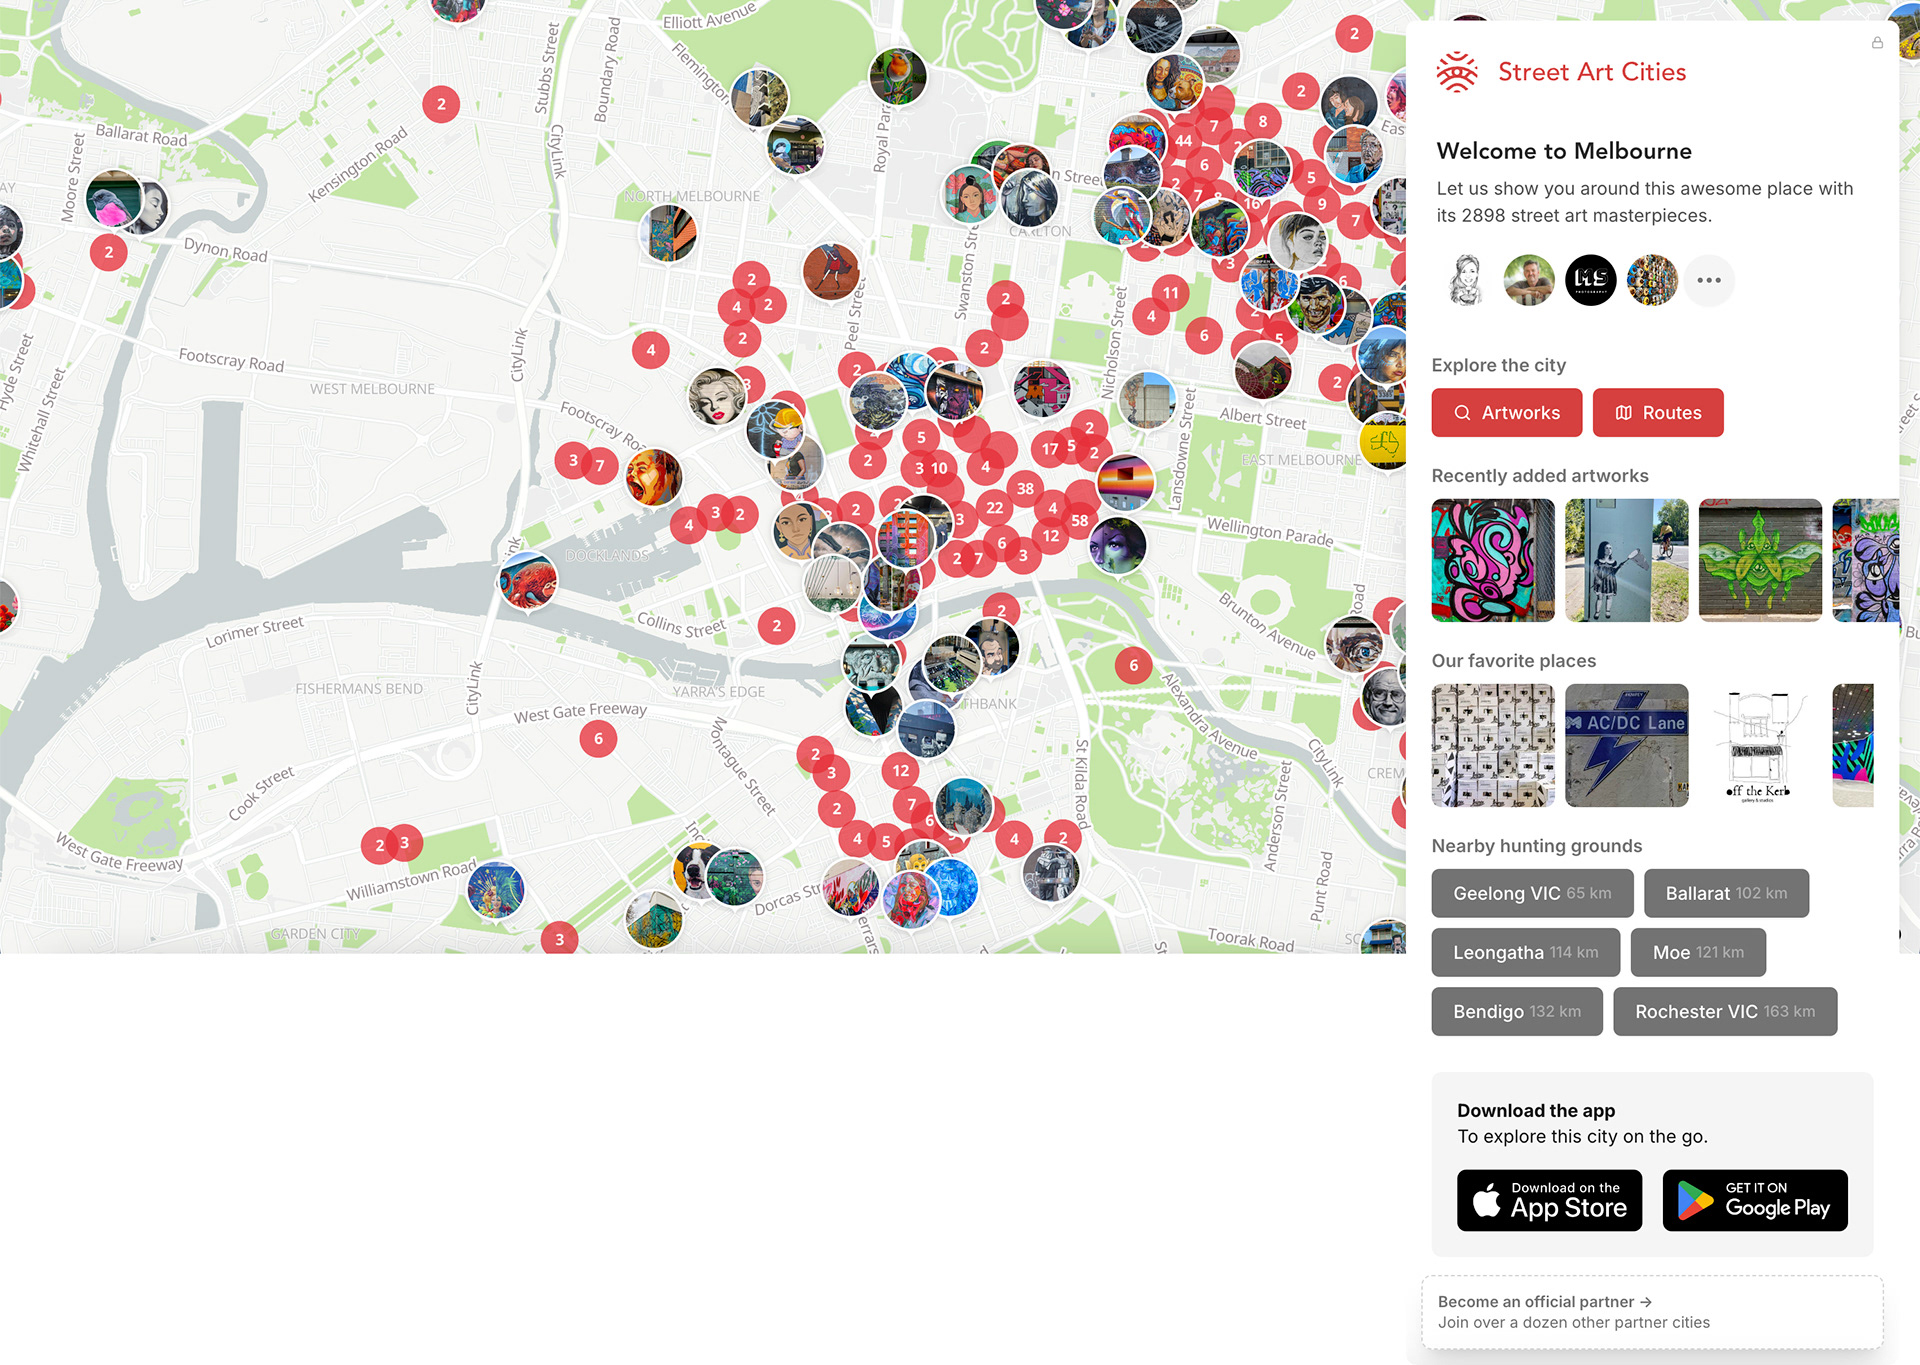Screen dimensions: 1920x1365
Task: Click the lock icon in the panel corner
Action: [x=1877, y=43]
